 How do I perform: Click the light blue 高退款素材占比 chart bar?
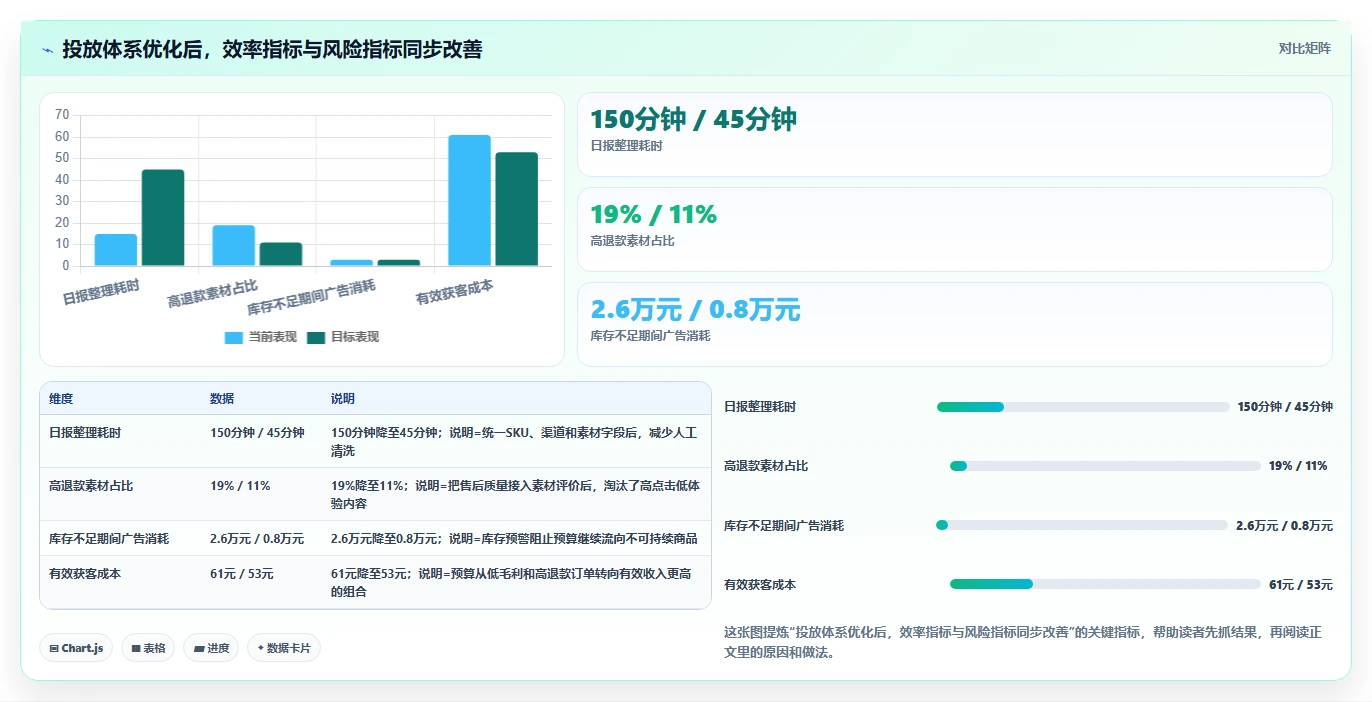pos(234,246)
